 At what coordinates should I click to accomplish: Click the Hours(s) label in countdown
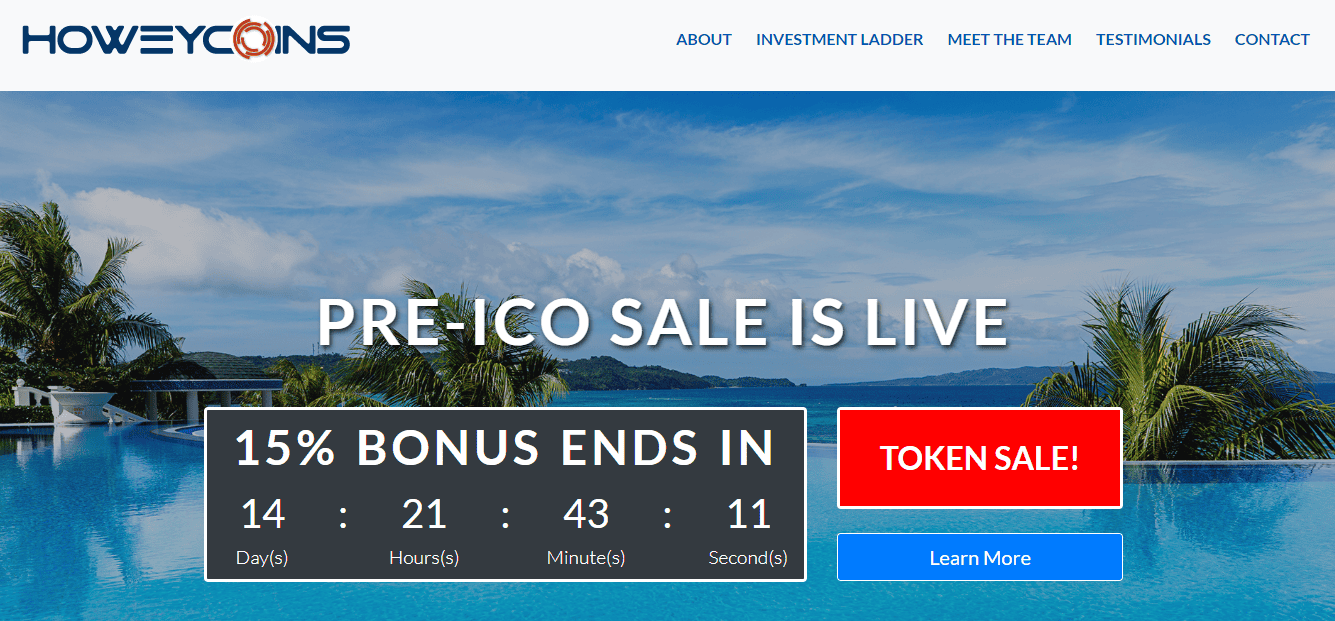click(x=424, y=558)
